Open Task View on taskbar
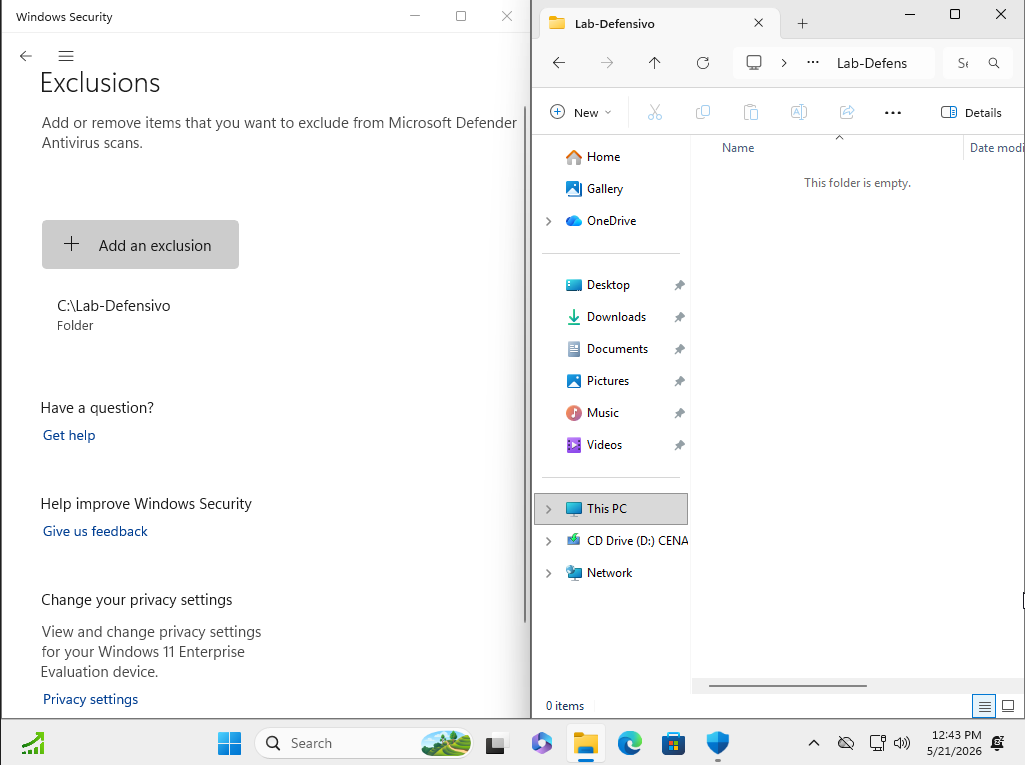 (x=497, y=743)
